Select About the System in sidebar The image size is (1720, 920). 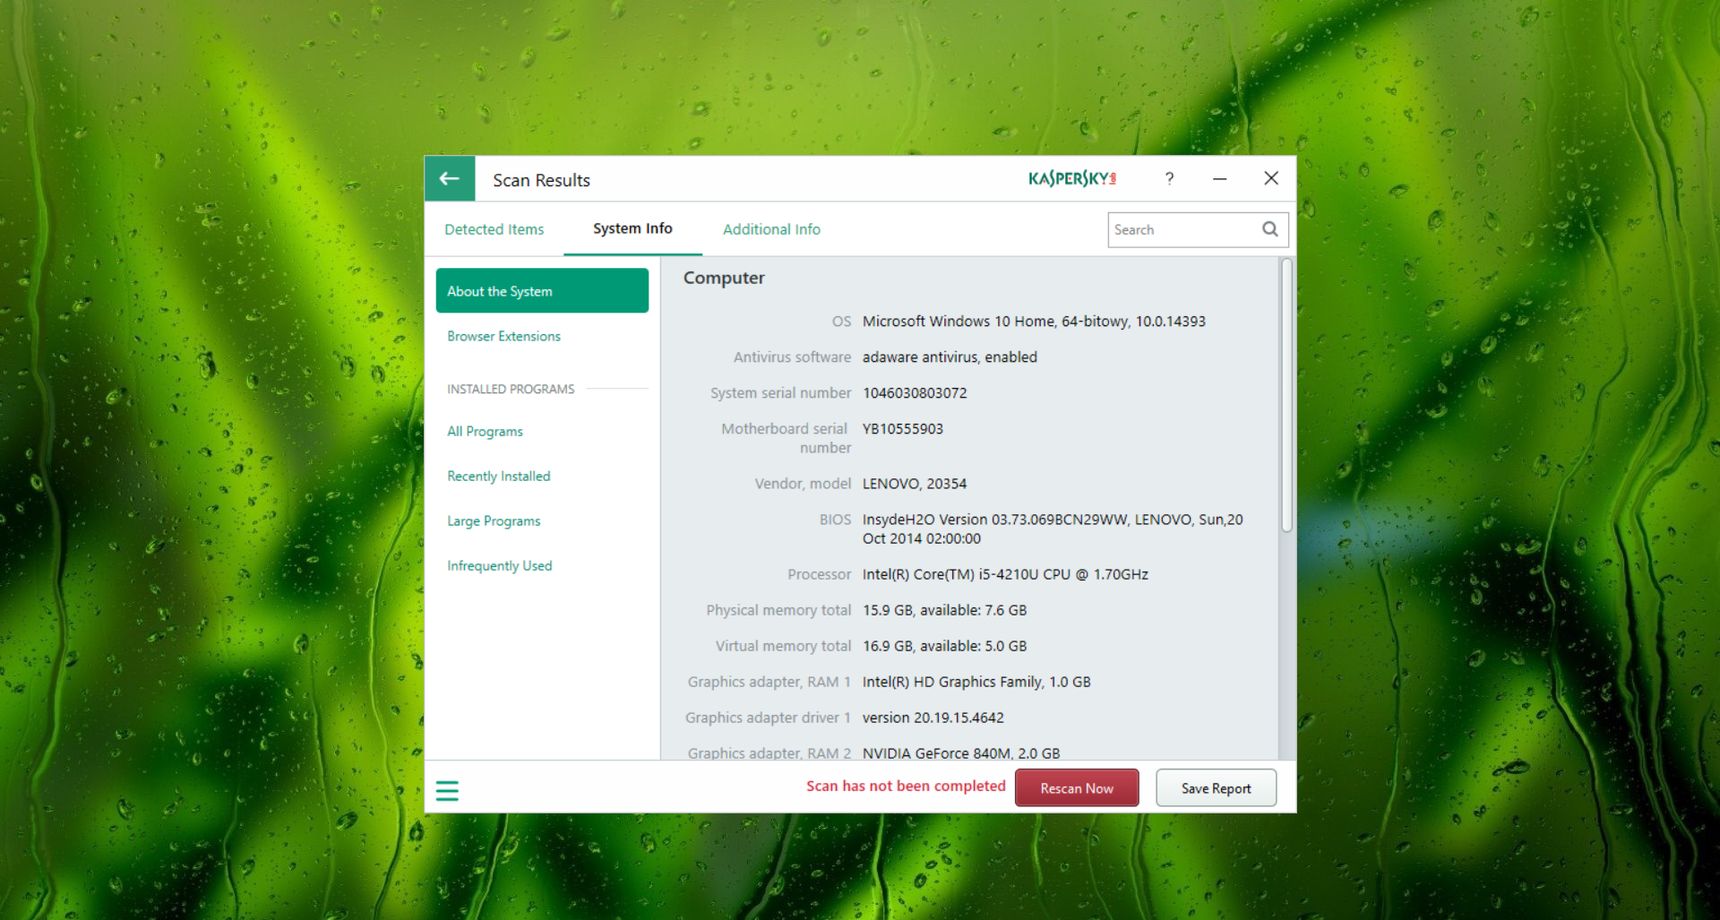point(542,291)
